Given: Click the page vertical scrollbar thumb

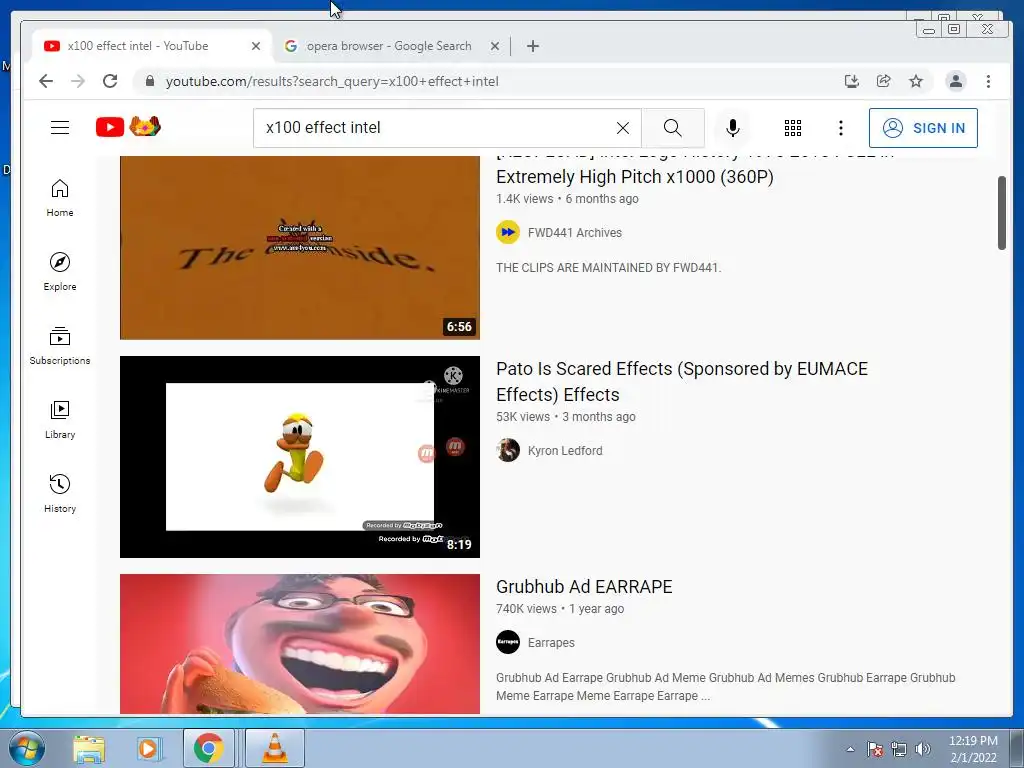Looking at the screenshot, I should click(1002, 213).
